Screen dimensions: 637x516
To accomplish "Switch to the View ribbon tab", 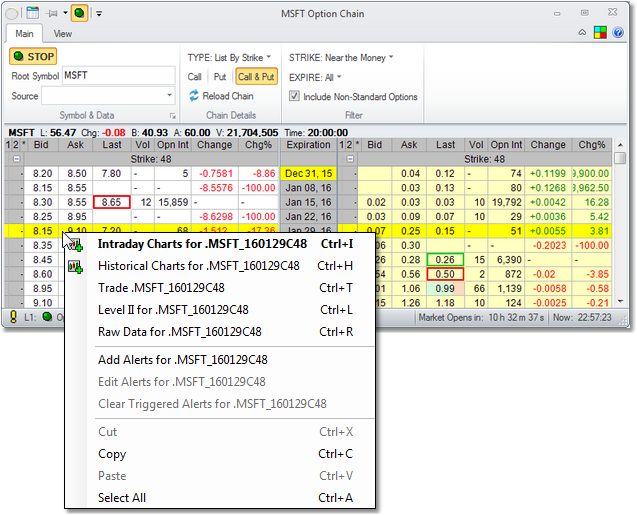I will pos(63,34).
